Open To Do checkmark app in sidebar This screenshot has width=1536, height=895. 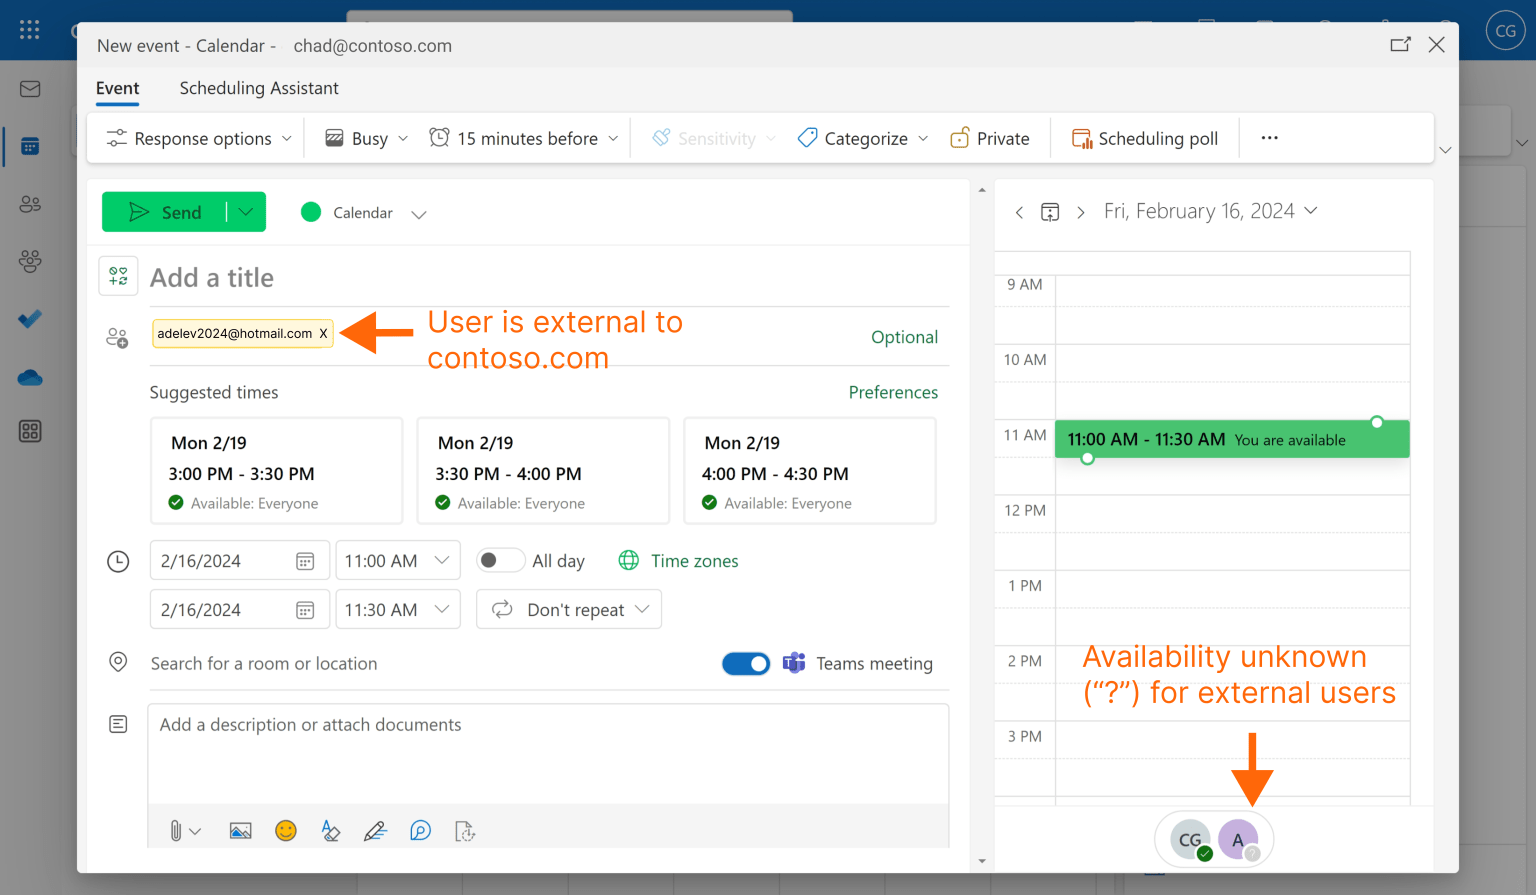(30, 319)
